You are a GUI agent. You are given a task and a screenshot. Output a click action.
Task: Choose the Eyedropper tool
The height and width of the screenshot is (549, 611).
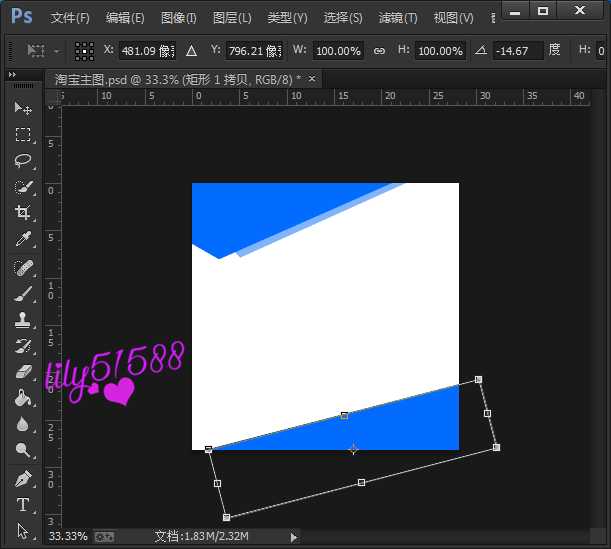tap(22, 239)
